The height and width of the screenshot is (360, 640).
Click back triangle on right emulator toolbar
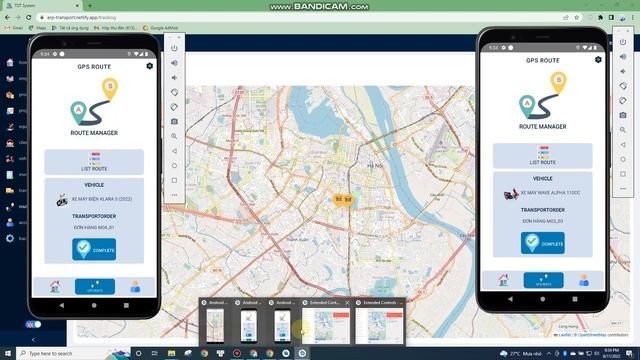[x=623, y=144]
